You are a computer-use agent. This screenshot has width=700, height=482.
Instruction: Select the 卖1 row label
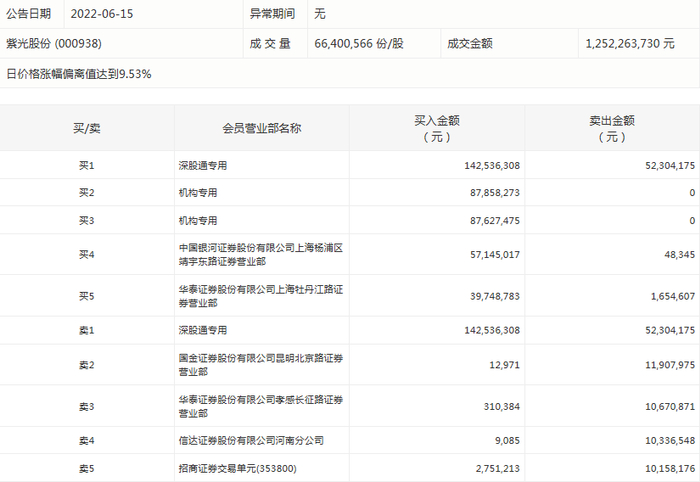pos(87,330)
